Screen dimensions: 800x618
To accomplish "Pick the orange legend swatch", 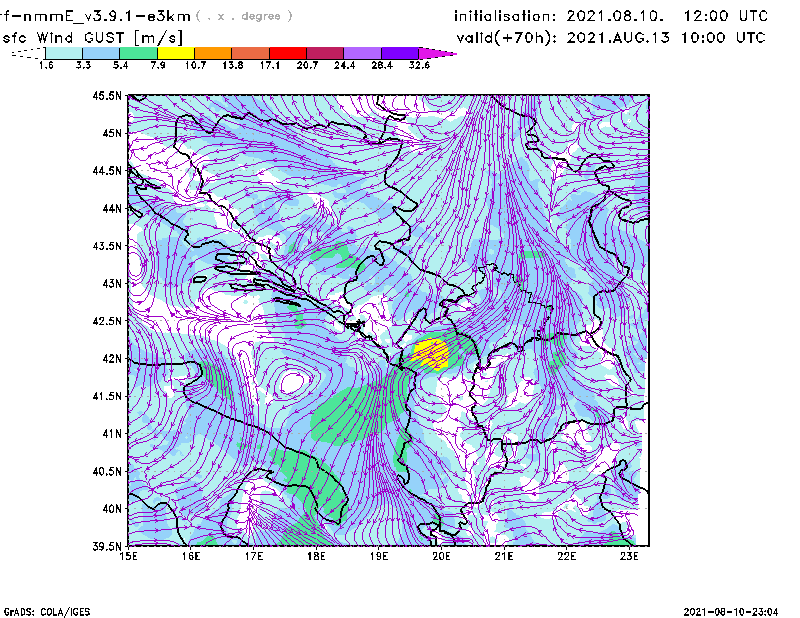I will pyautogui.click(x=213, y=53).
